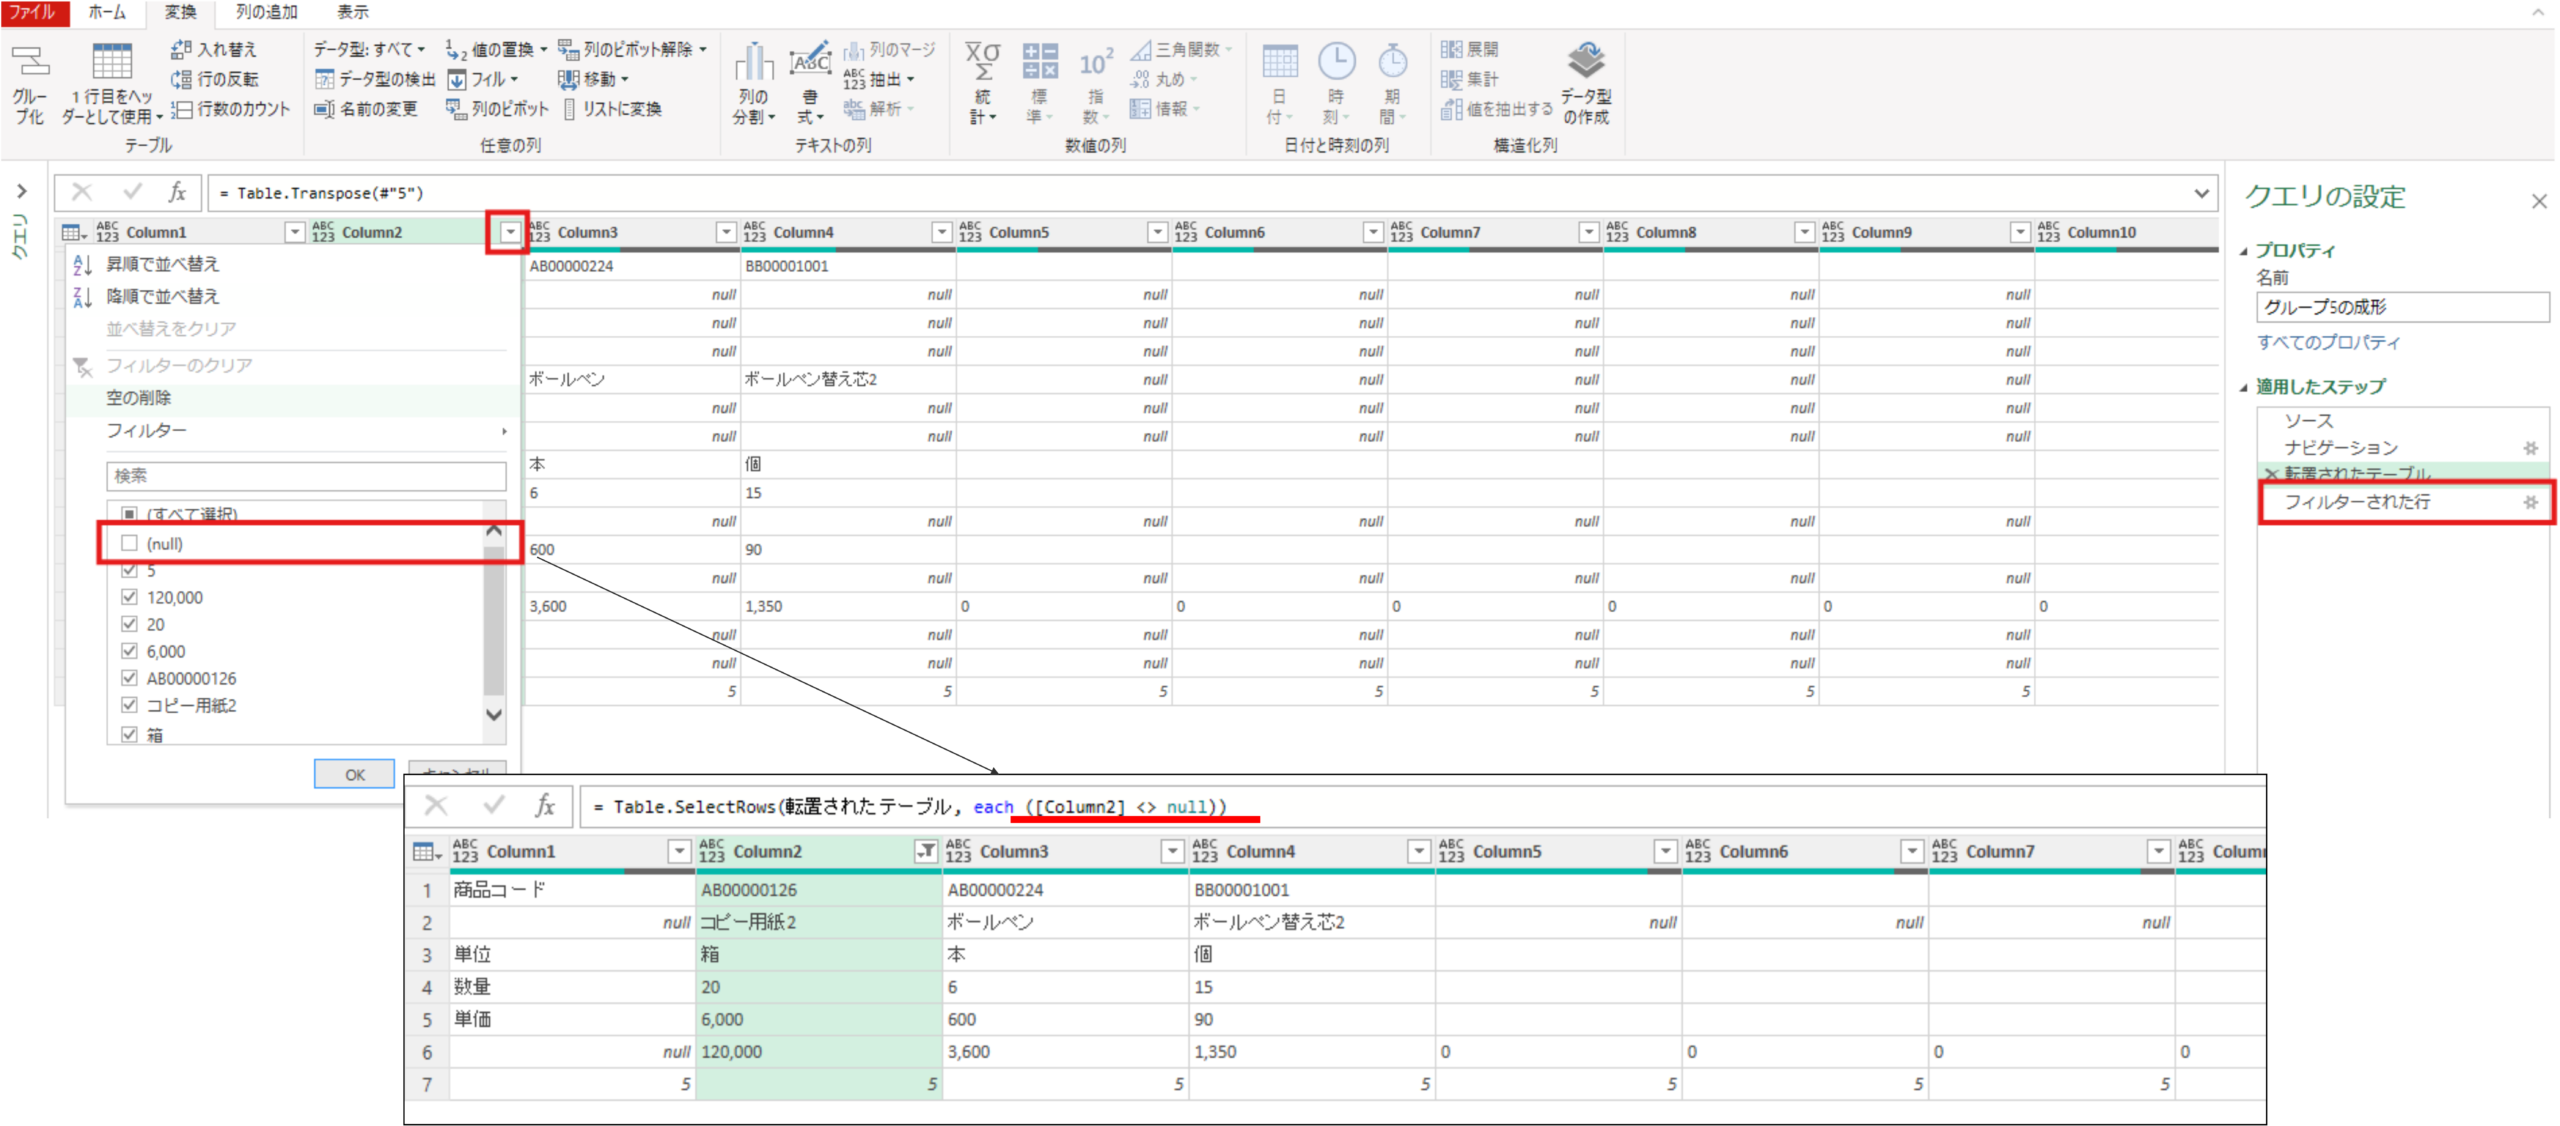The height and width of the screenshot is (1126, 2560).
Task: Click Expand (展開) structured column
Action: tap(1470, 49)
